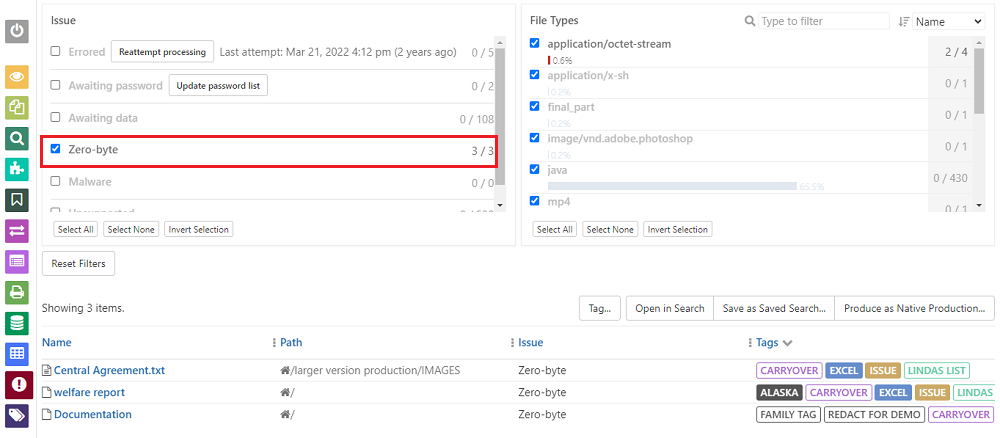Viewport: 1000px width, 438px height.
Task: Uncheck java file type
Action: (x=534, y=170)
